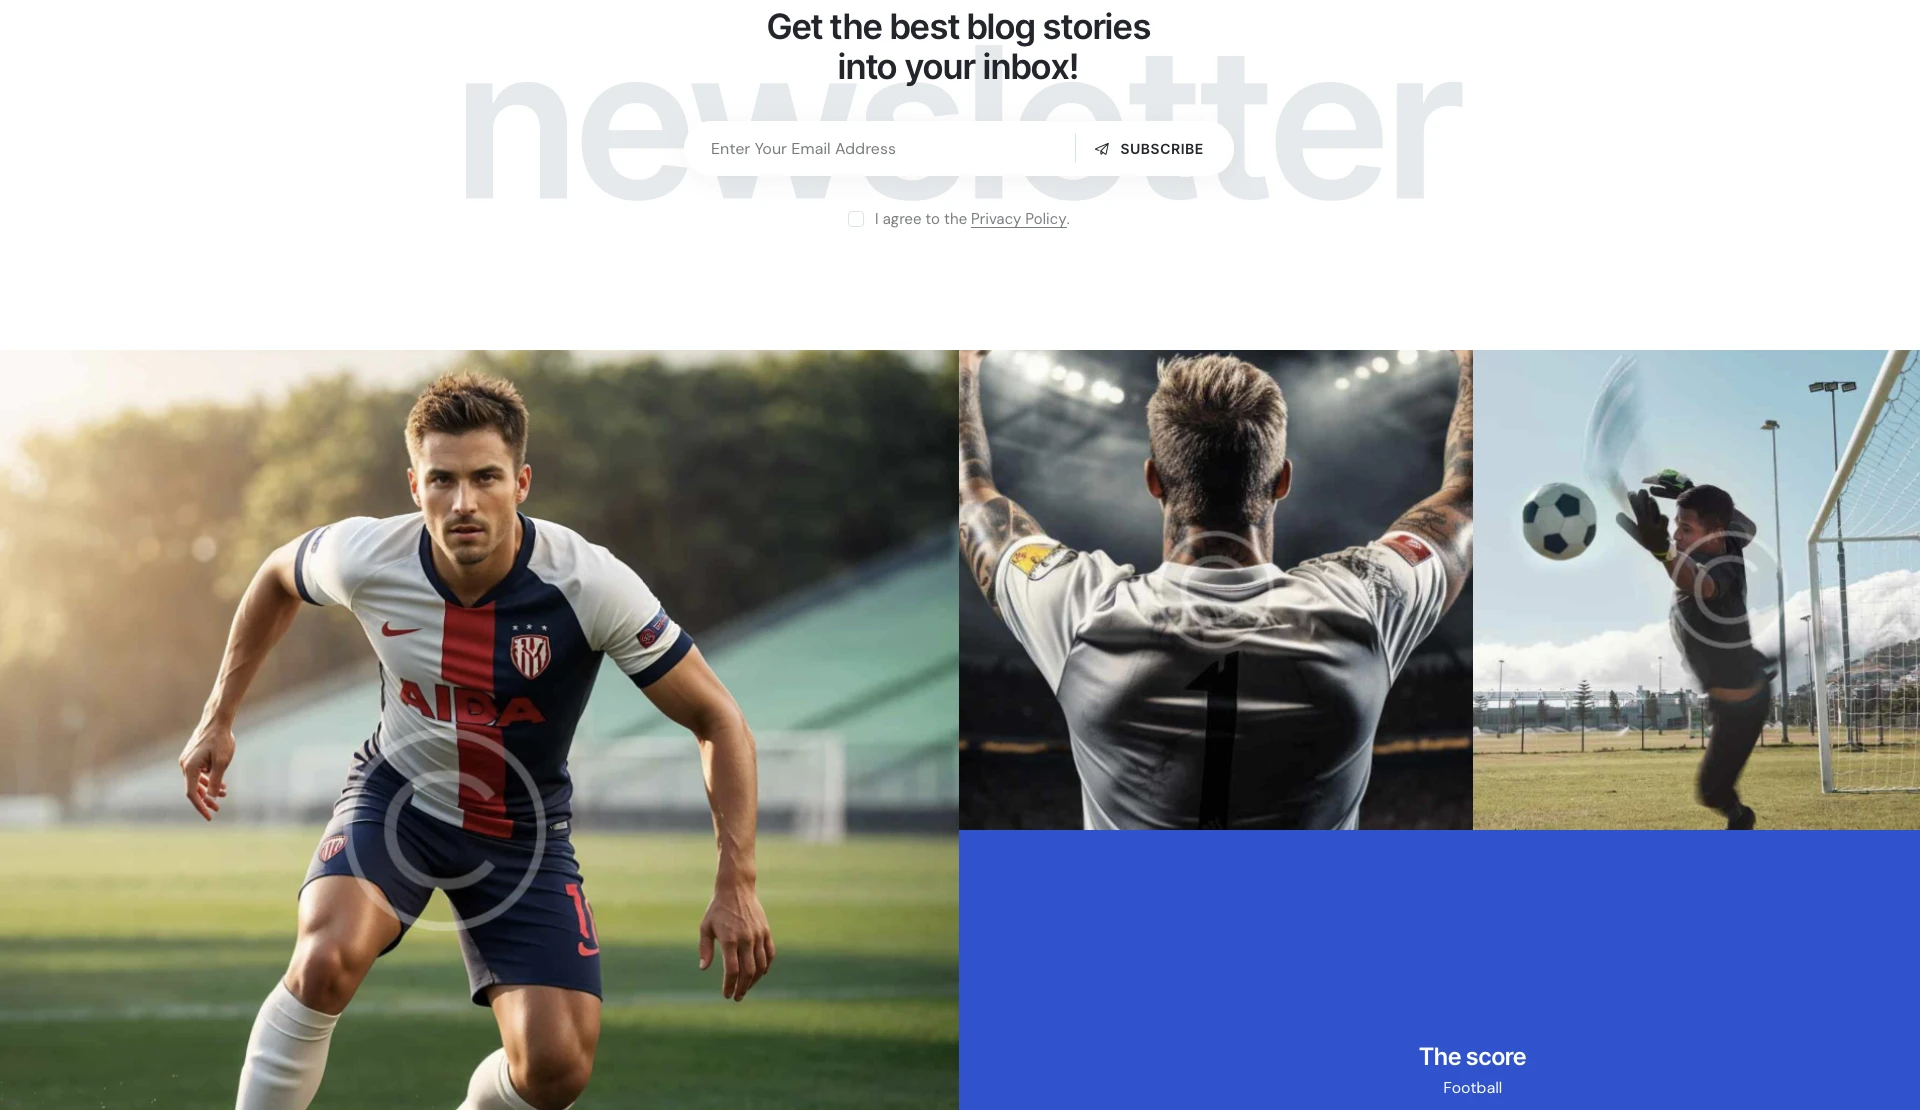
Task: Click the loading spinner on the number 1 jersey
Action: point(1215,590)
